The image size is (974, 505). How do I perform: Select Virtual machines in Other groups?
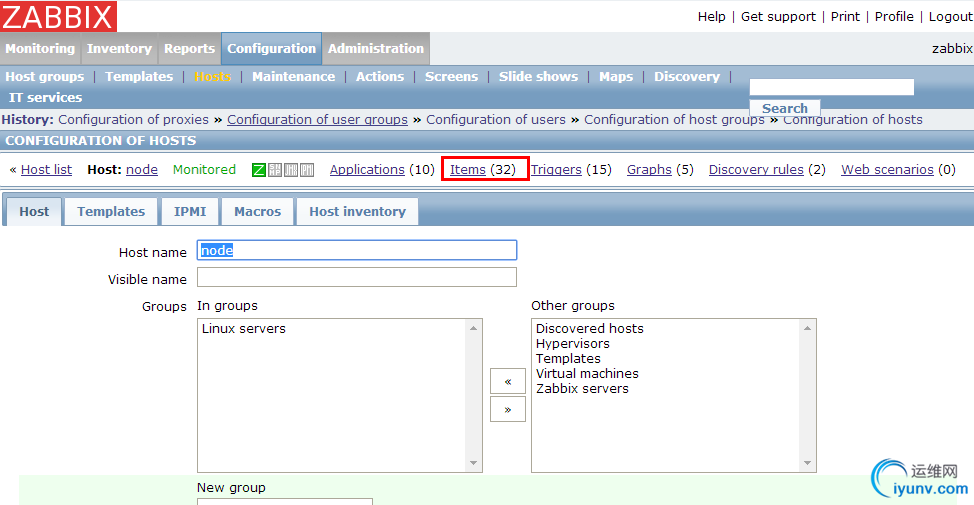[587, 373]
